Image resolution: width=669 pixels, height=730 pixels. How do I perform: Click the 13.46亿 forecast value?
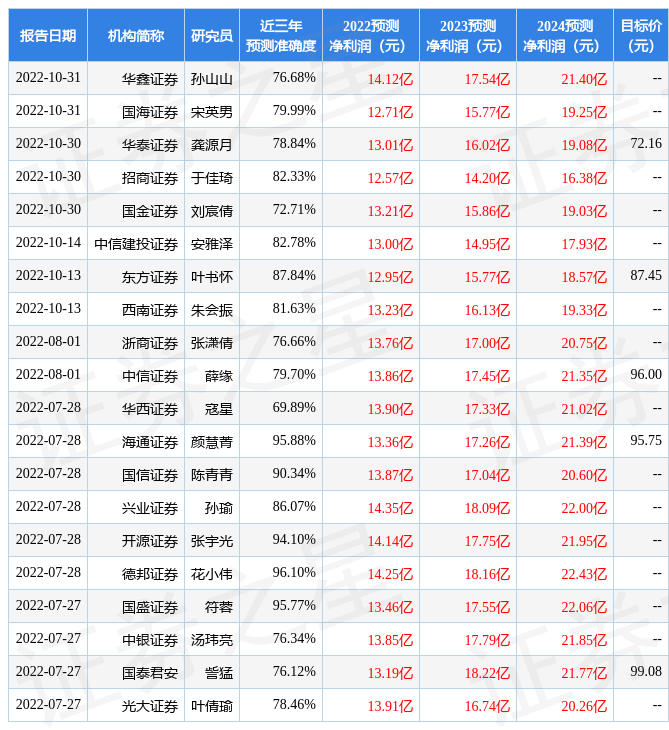click(390, 608)
